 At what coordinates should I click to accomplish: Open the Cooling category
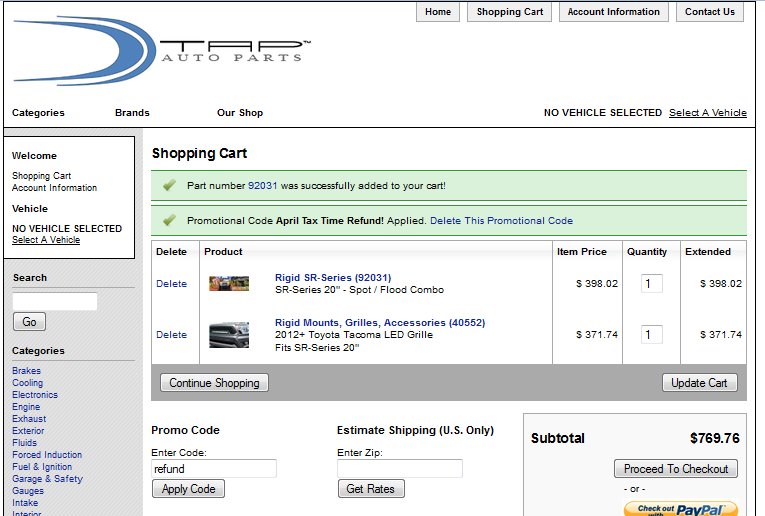coord(27,383)
